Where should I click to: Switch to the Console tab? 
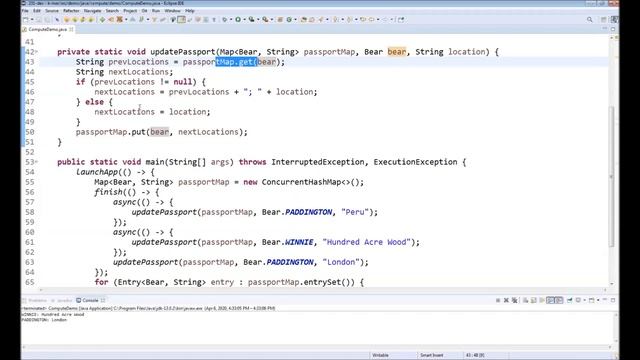pos(90,300)
